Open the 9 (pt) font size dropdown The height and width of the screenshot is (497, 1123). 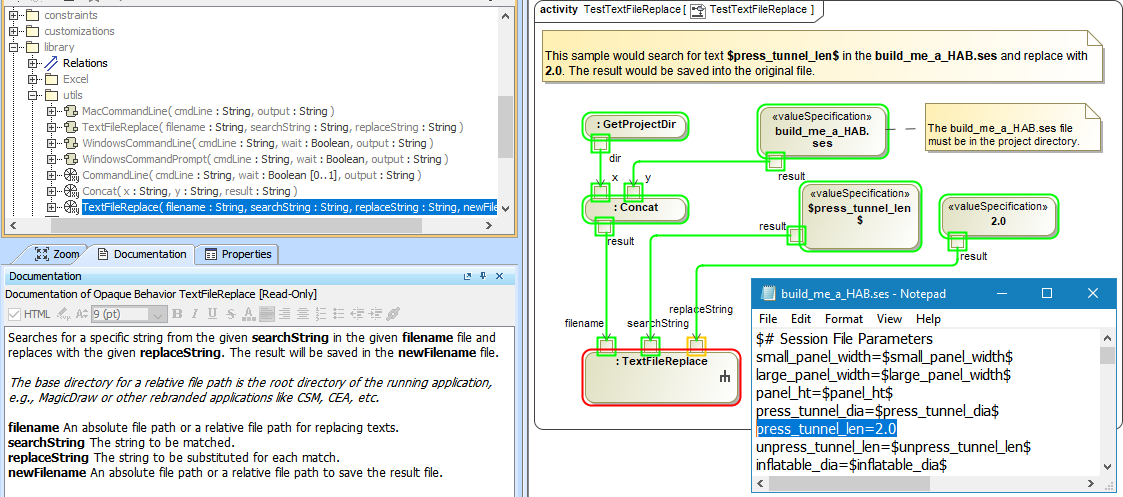click(x=158, y=314)
